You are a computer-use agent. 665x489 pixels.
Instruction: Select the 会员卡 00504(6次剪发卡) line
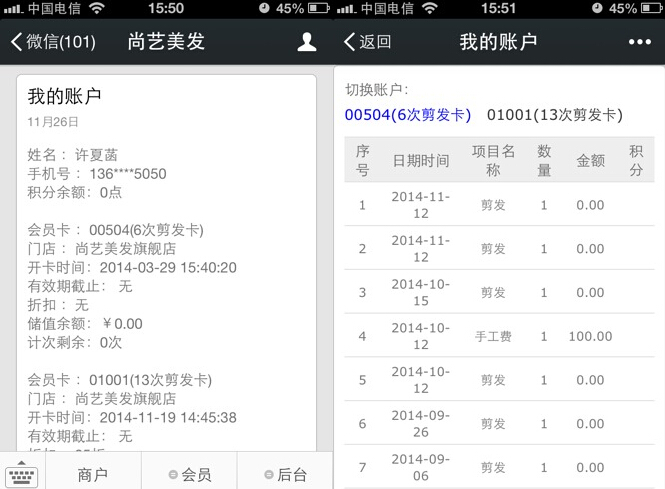click(x=115, y=230)
